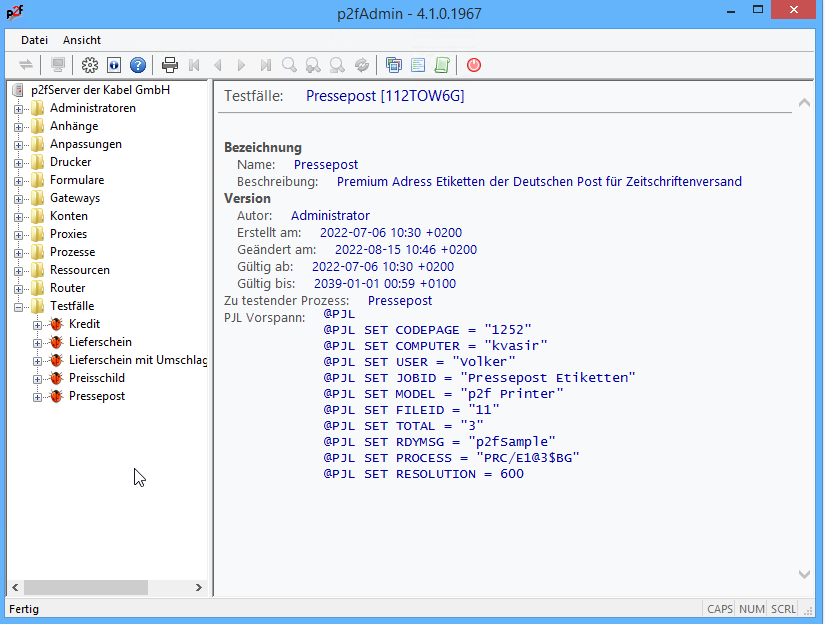Click the Testfälle folder label
Viewport: 825px width, 624px height.
click(x=72, y=306)
